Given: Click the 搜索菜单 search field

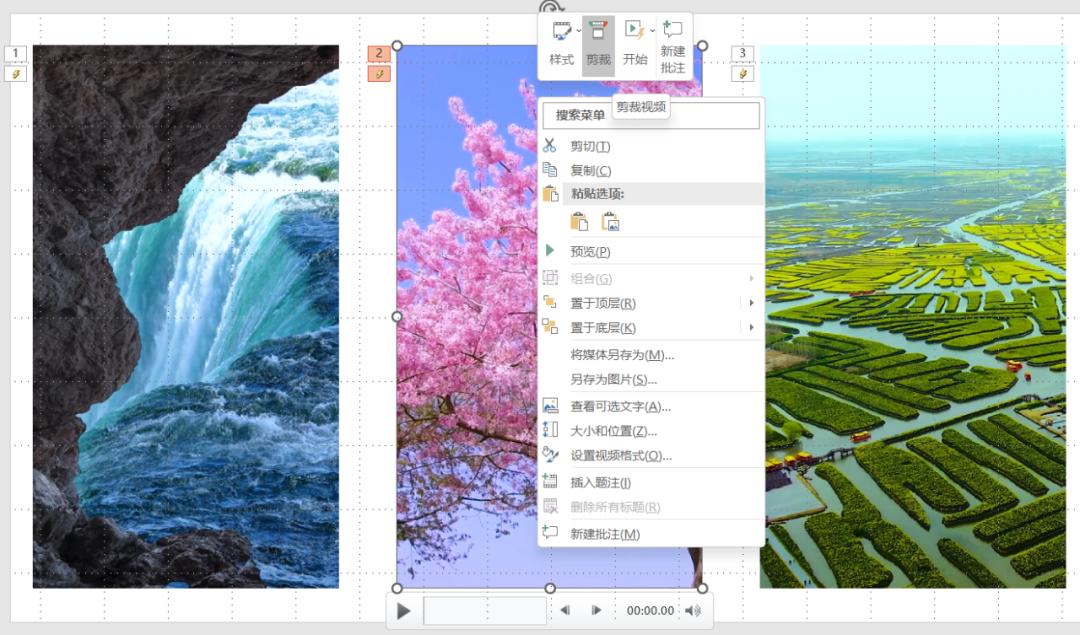Looking at the screenshot, I should pyautogui.click(x=650, y=115).
